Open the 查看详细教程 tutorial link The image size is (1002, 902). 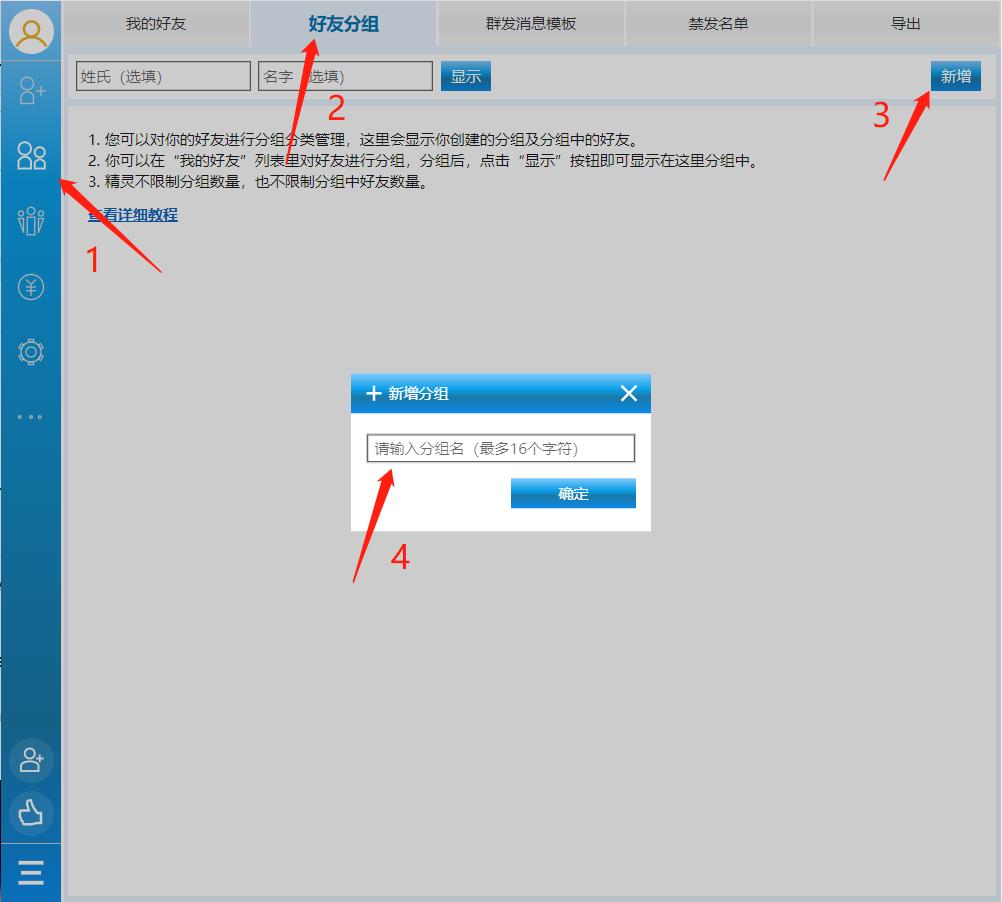132,215
